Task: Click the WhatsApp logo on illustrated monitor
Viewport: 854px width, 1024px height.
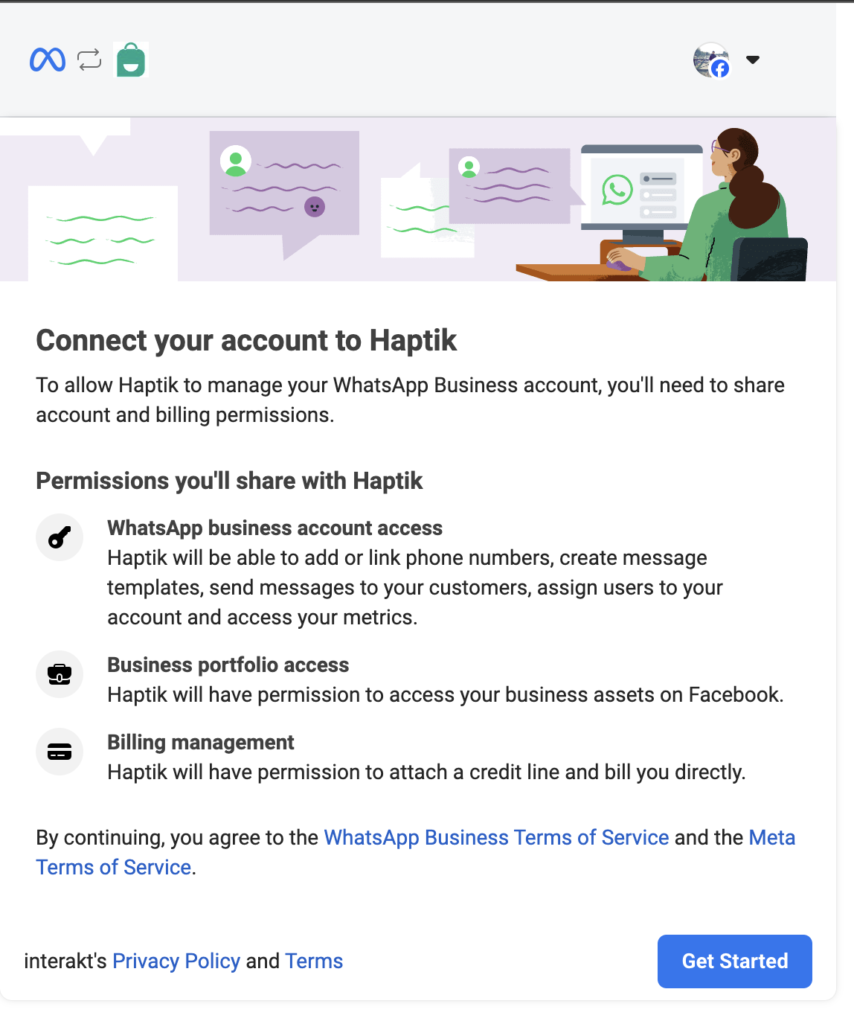Action: pyautogui.click(x=617, y=189)
